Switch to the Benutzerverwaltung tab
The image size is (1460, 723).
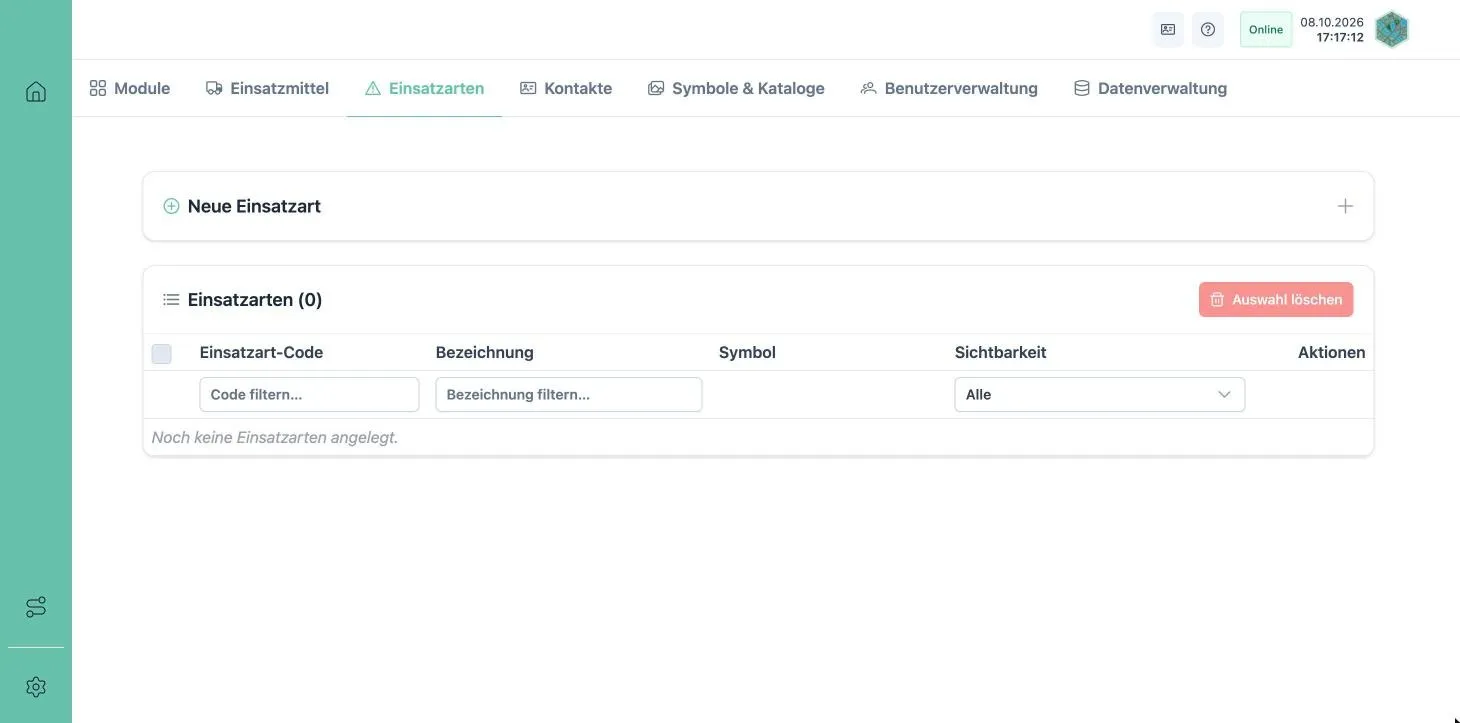coord(950,88)
